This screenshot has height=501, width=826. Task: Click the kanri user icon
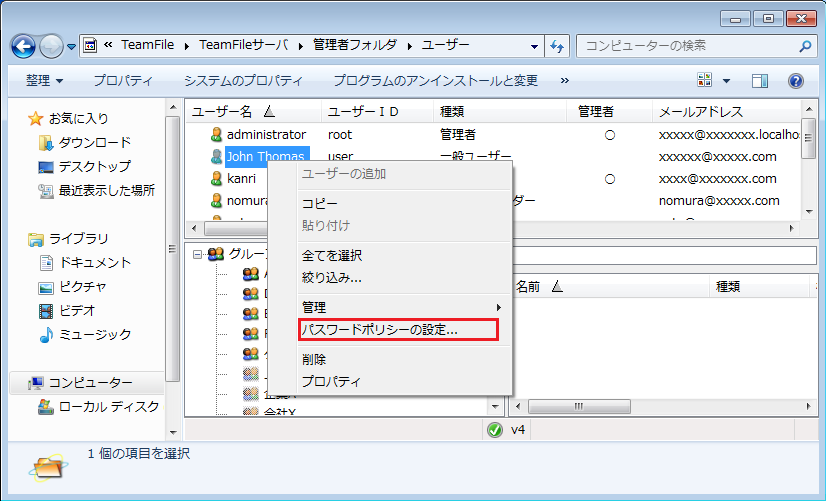(x=216, y=179)
